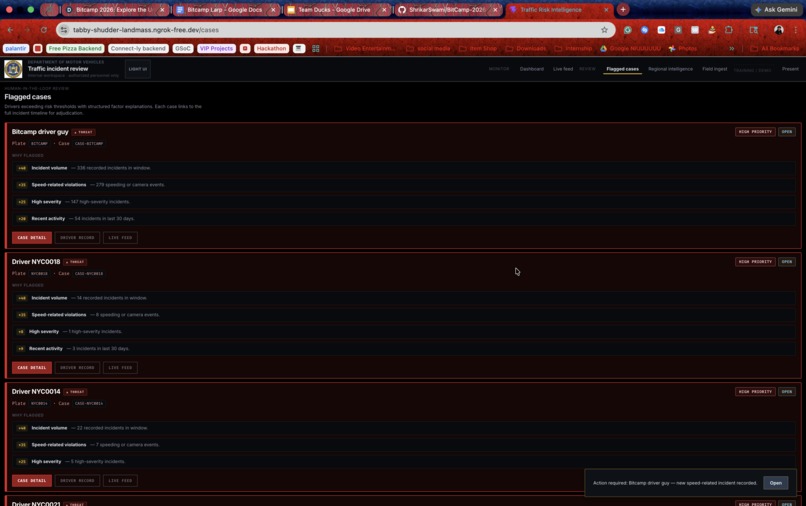Open the Free Pizza Backend bookmark
The width and height of the screenshot is (806, 506).
(75, 48)
